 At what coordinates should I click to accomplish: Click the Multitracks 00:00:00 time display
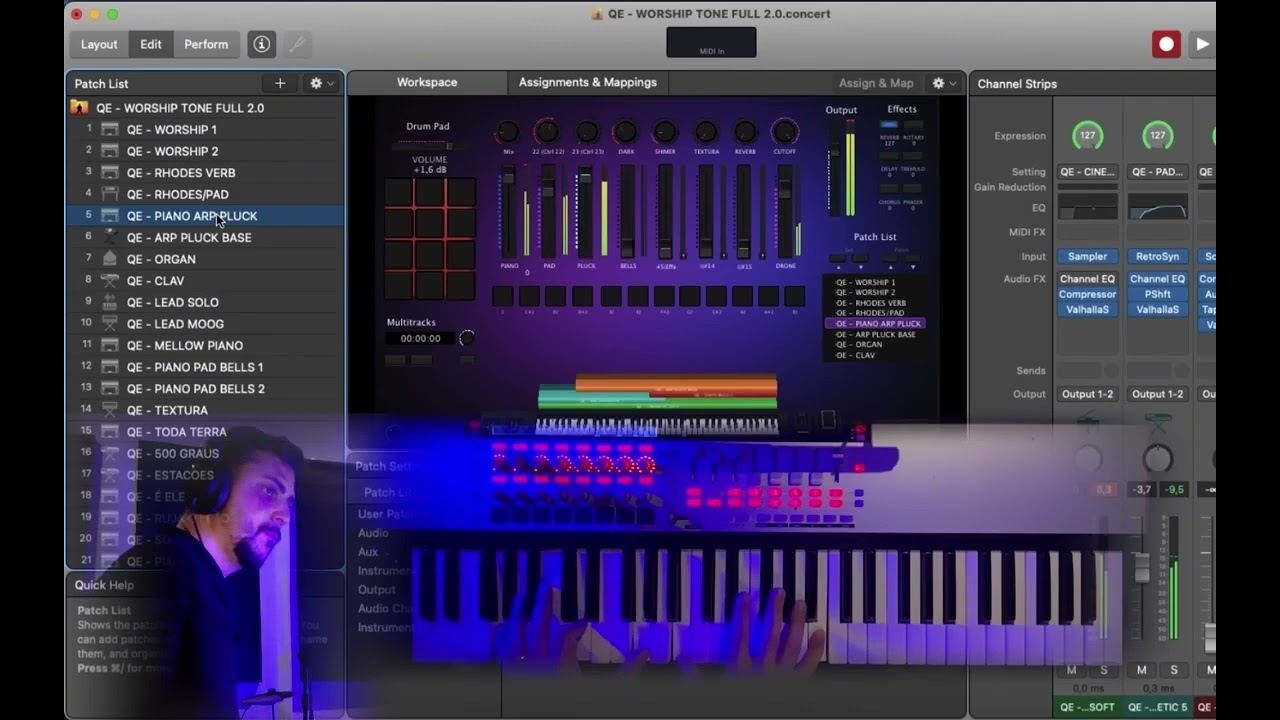coord(420,338)
